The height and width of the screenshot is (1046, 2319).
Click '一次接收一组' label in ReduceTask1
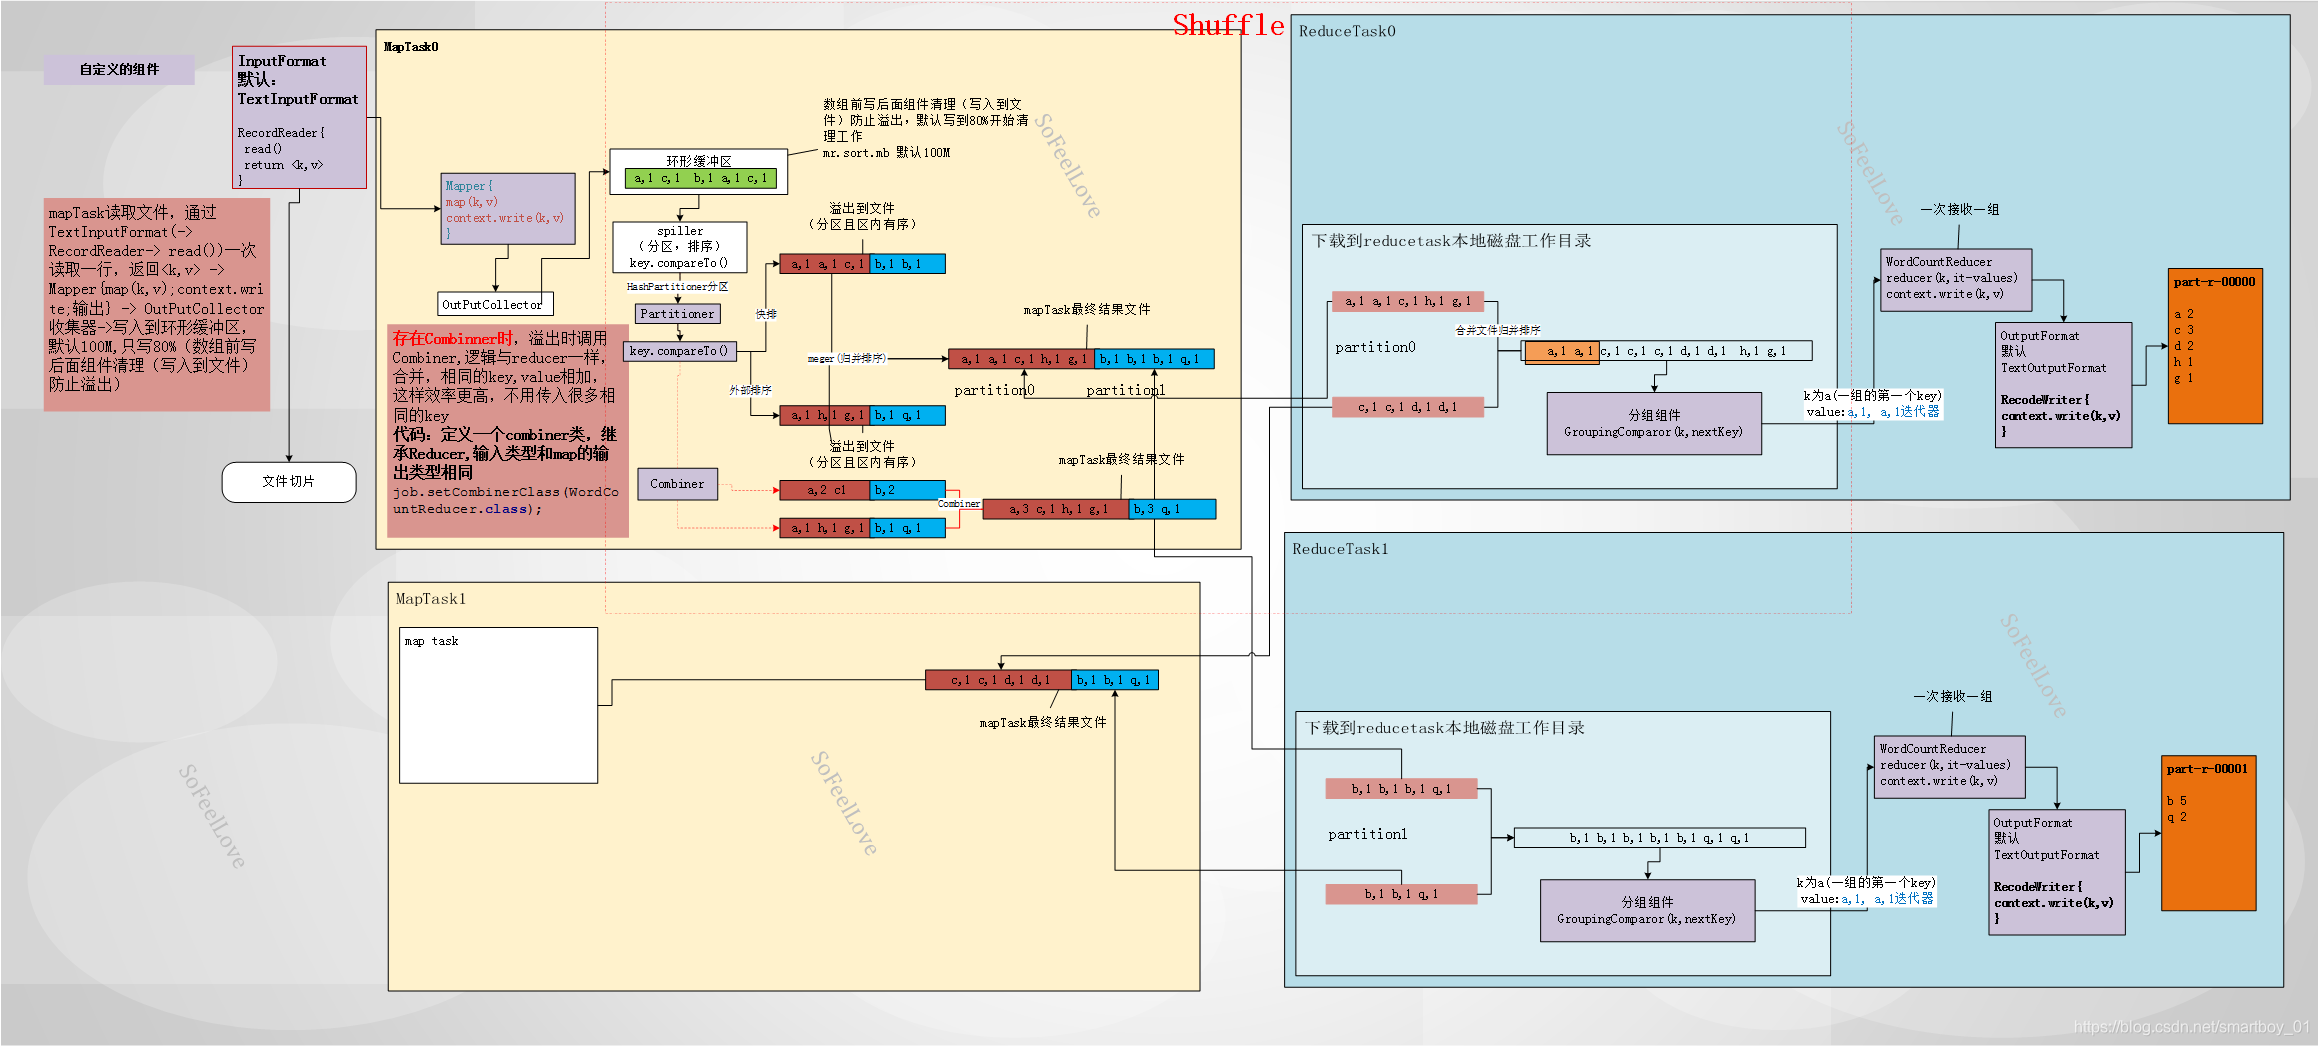pos(1953,696)
